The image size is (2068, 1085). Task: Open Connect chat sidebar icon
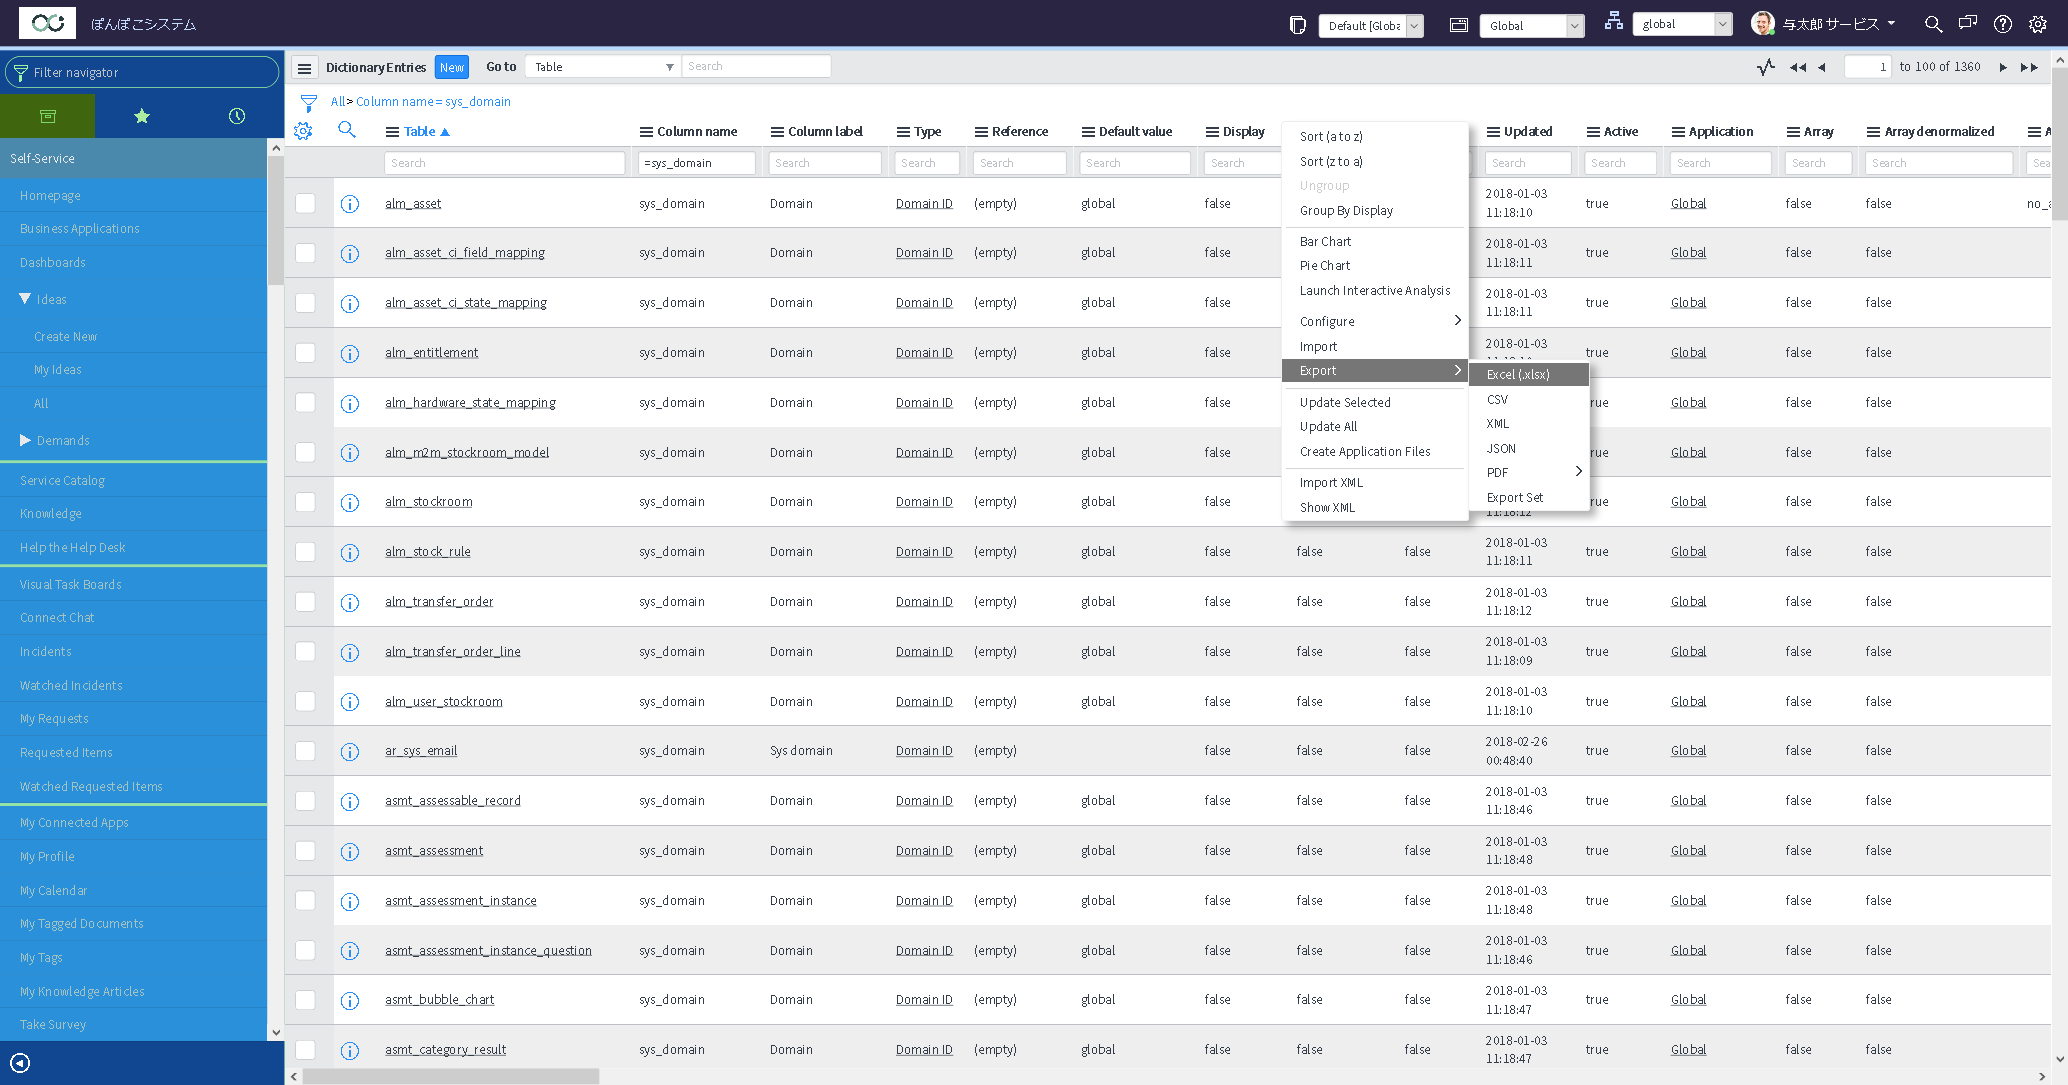click(x=1967, y=23)
